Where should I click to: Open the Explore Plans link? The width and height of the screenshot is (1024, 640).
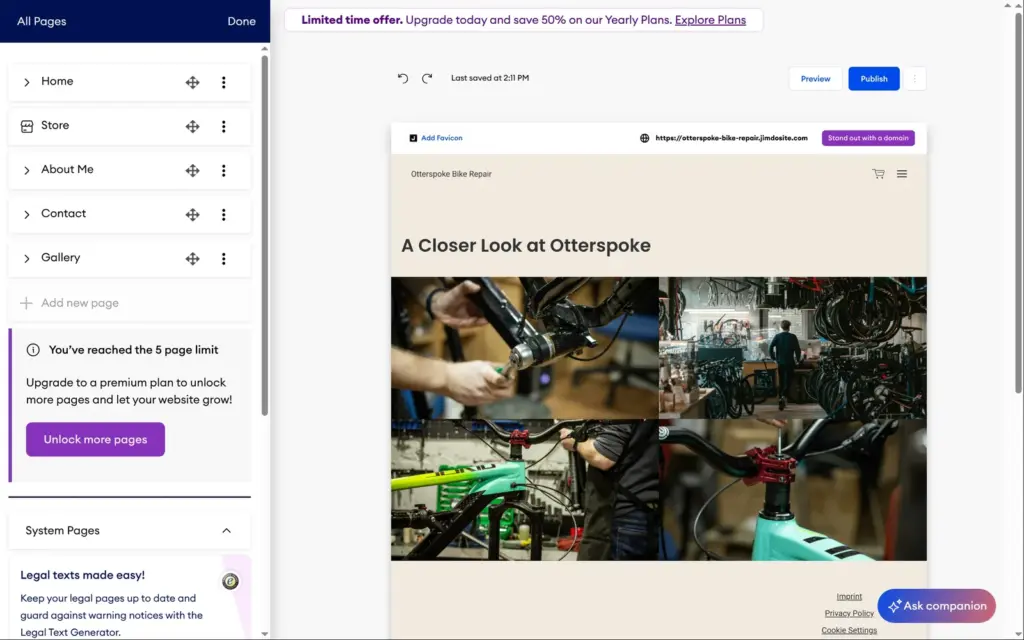click(710, 20)
